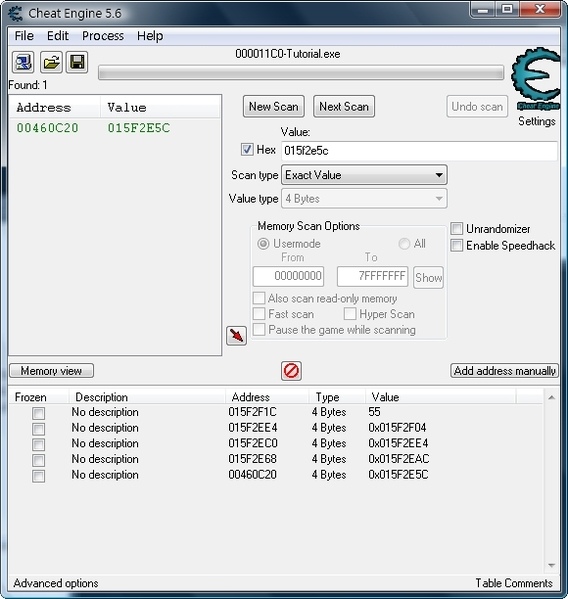
Task: Check Also scan read-only memory
Action: click(259, 298)
